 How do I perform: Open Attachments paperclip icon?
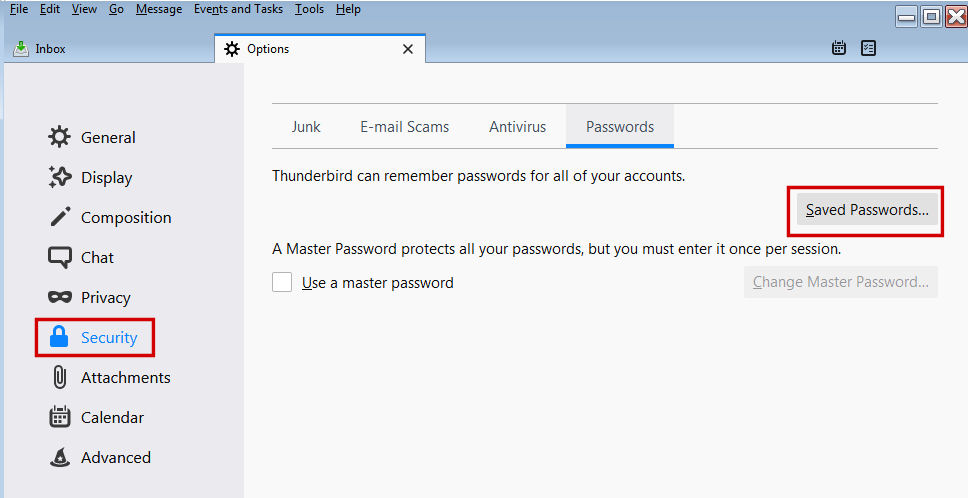(x=60, y=377)
